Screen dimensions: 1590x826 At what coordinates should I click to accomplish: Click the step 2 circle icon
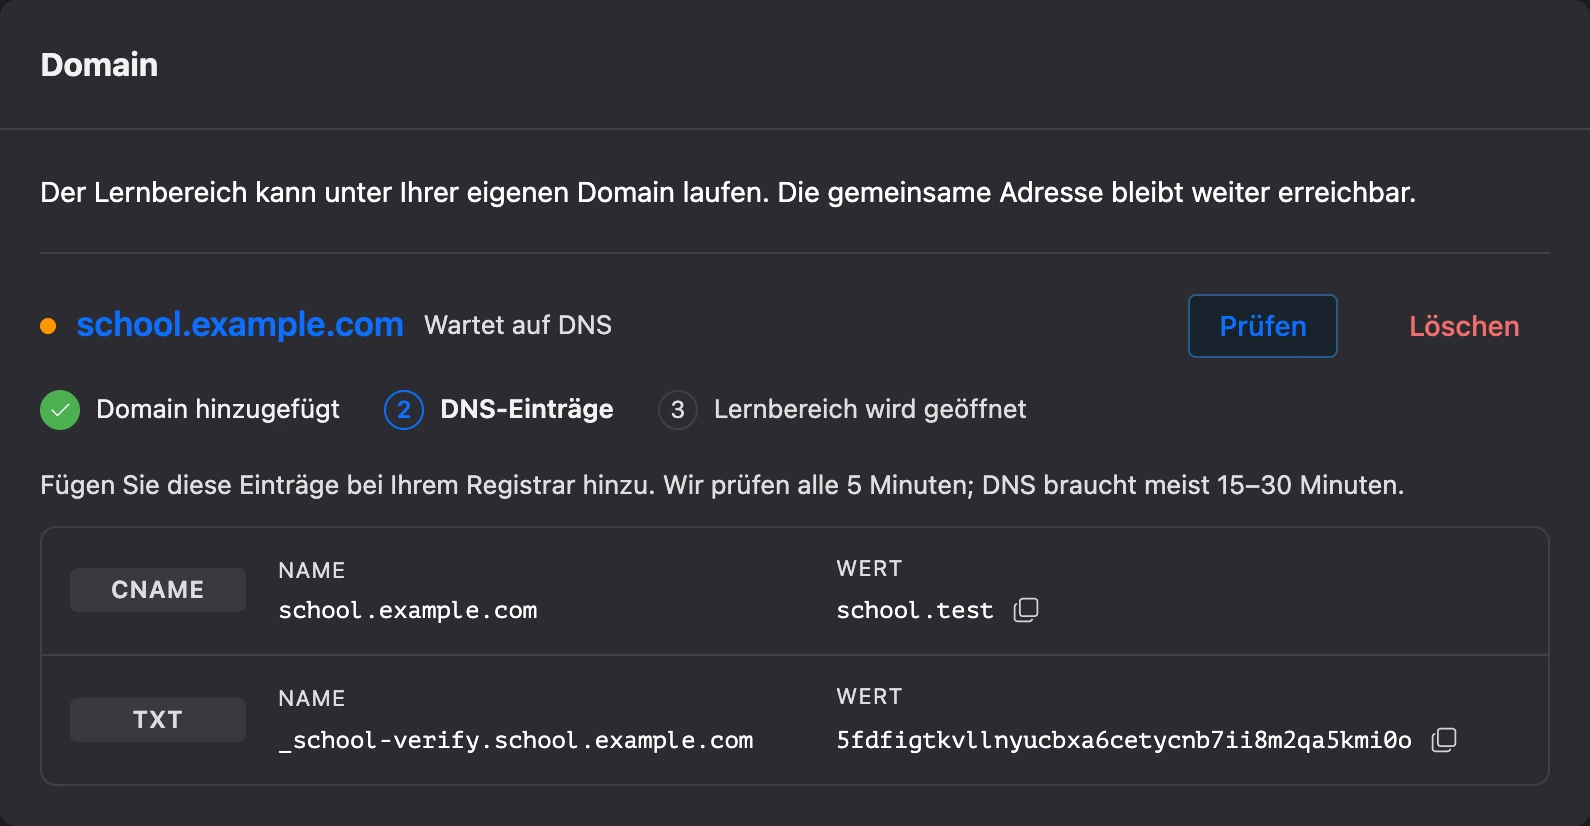click(x=404, y=410)
